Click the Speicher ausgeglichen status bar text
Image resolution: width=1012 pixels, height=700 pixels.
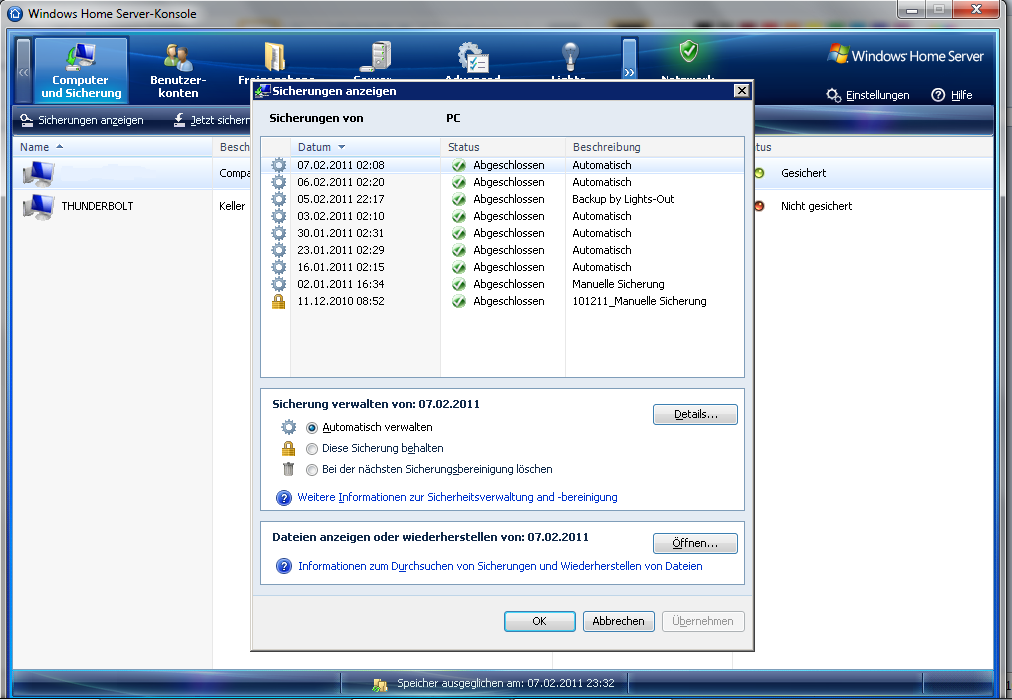(506, 683)
